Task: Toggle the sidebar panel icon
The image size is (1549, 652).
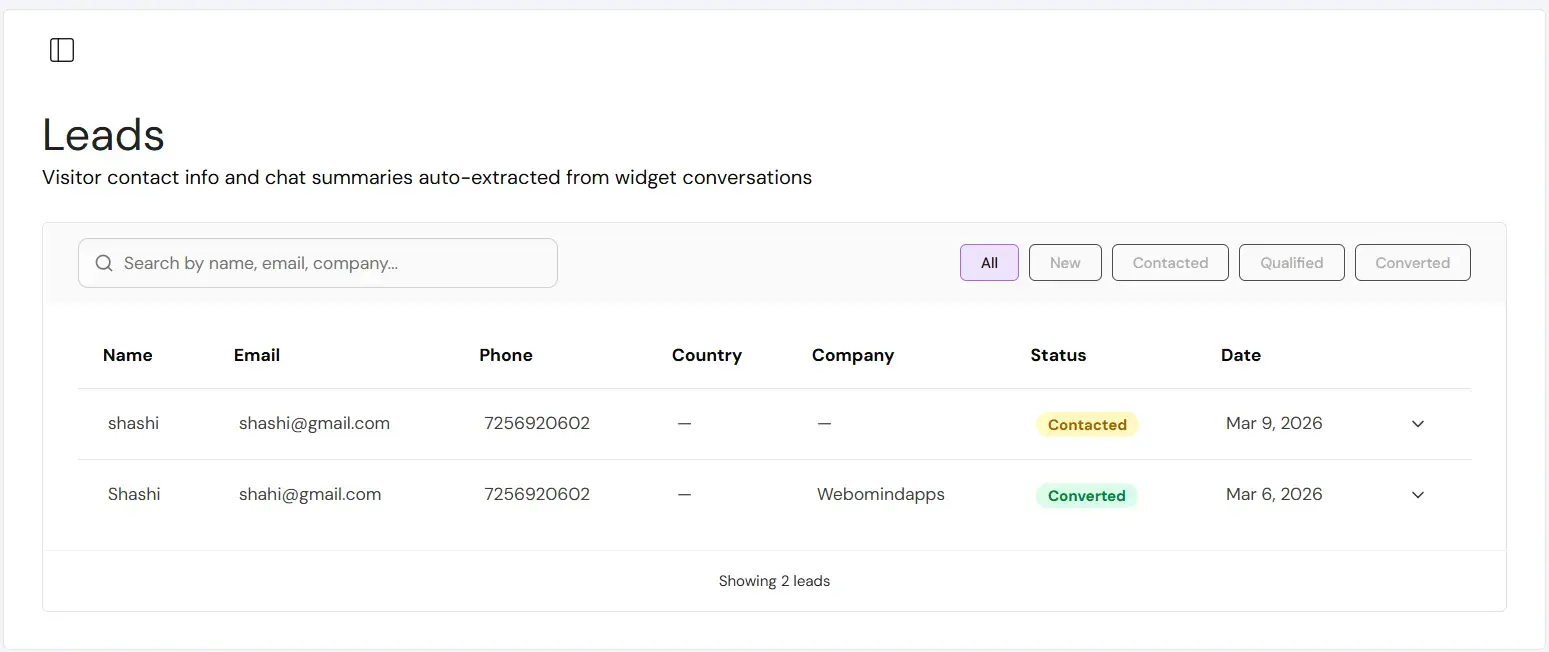Action: coord(62,50)
